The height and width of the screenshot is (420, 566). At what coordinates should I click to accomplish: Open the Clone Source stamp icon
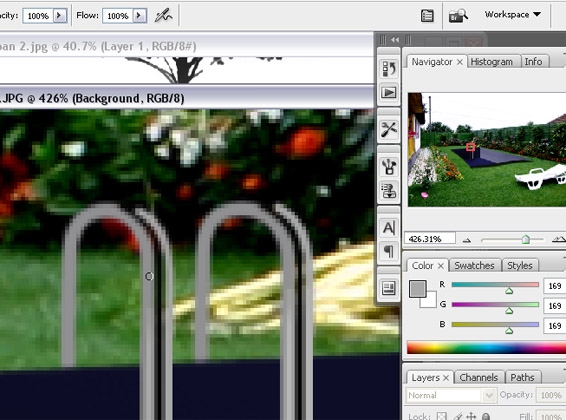pos(389,191)
